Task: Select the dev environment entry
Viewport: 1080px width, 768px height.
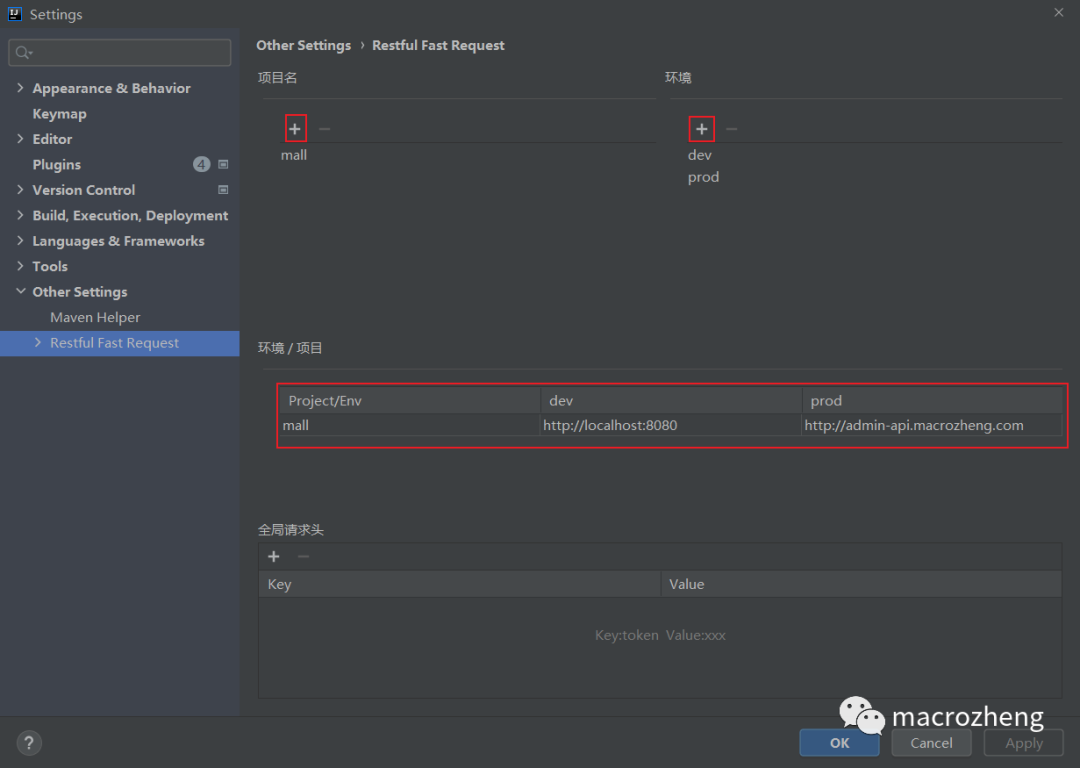Action: (x=699, y=155)
